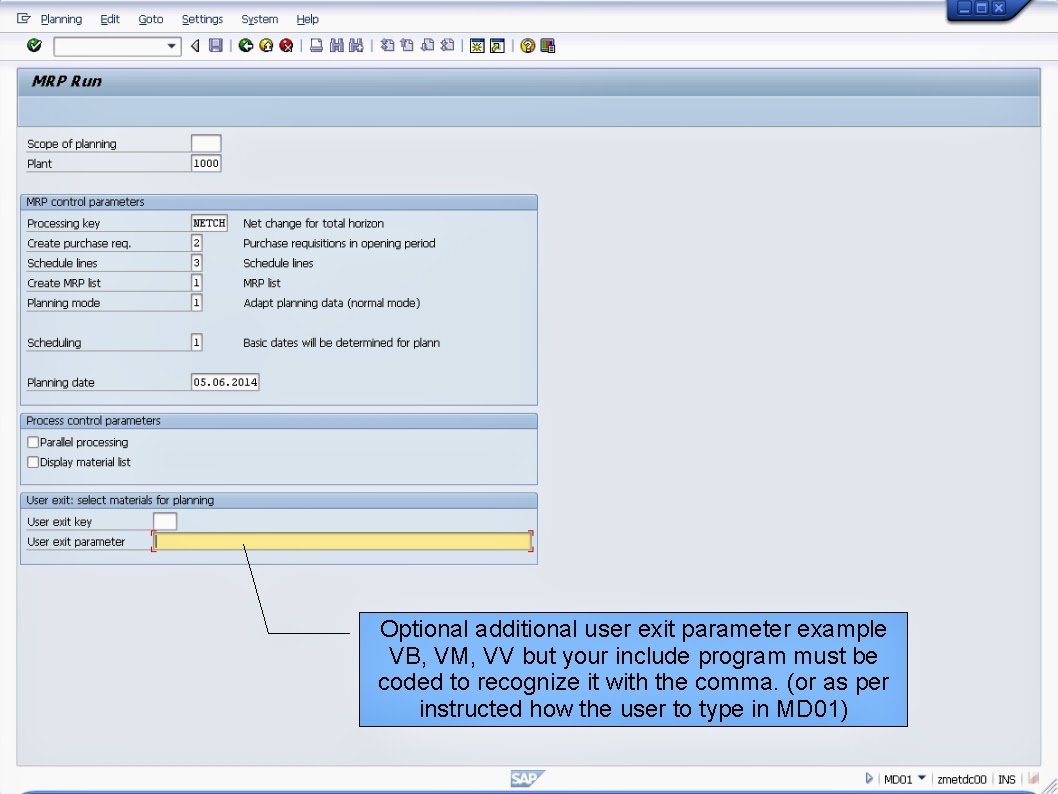Click the Customize Local Layout icon
1058x794 pixels.
(x=546, y=45)
